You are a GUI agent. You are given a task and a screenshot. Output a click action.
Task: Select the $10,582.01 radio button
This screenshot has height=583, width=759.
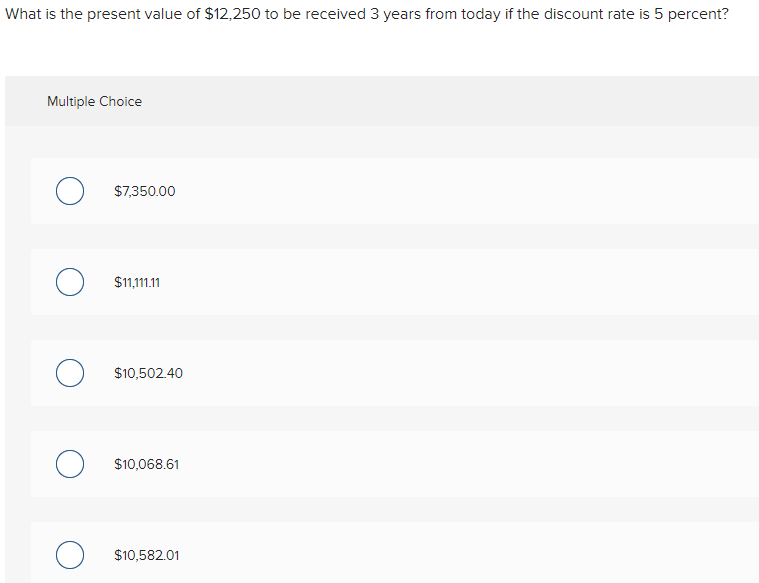(x=69, y=555)
